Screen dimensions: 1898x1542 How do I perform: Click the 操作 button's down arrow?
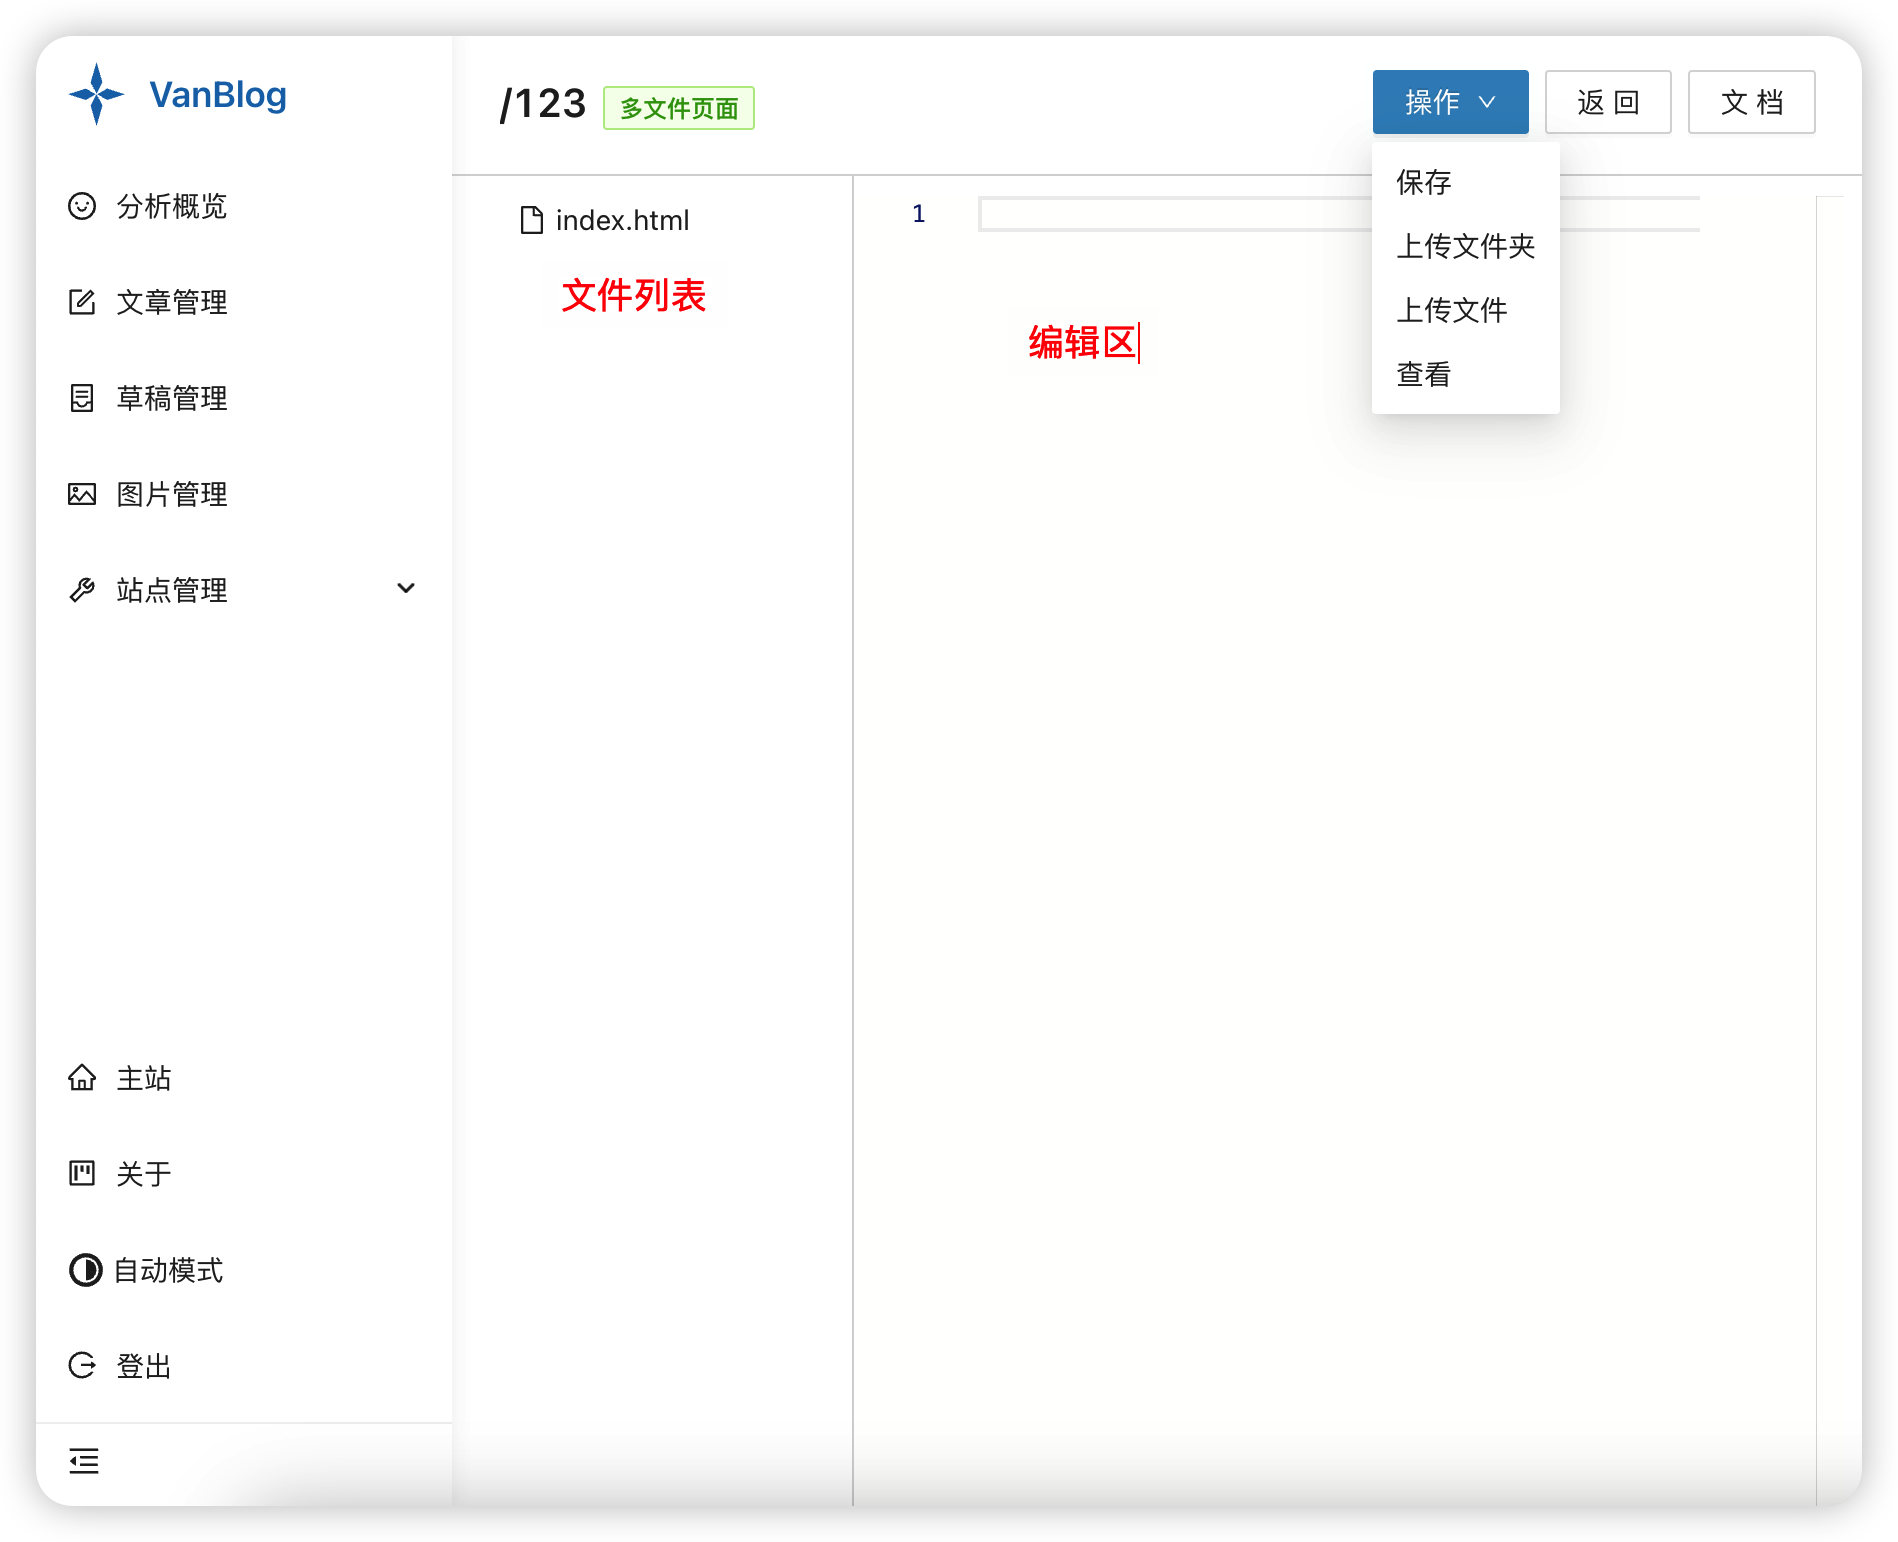pos(1487,102)
